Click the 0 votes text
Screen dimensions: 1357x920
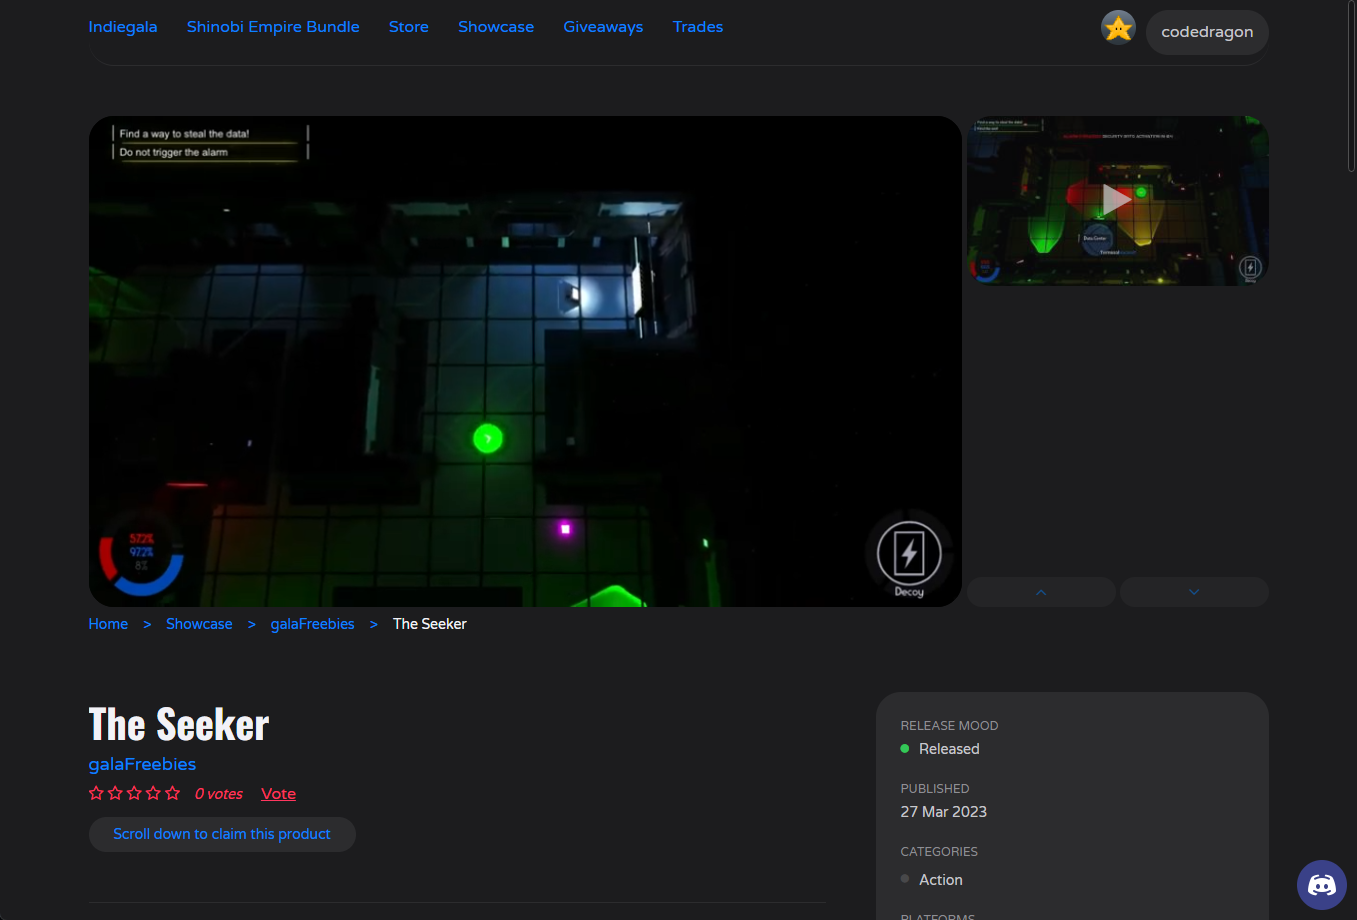[x=219, y=794]
